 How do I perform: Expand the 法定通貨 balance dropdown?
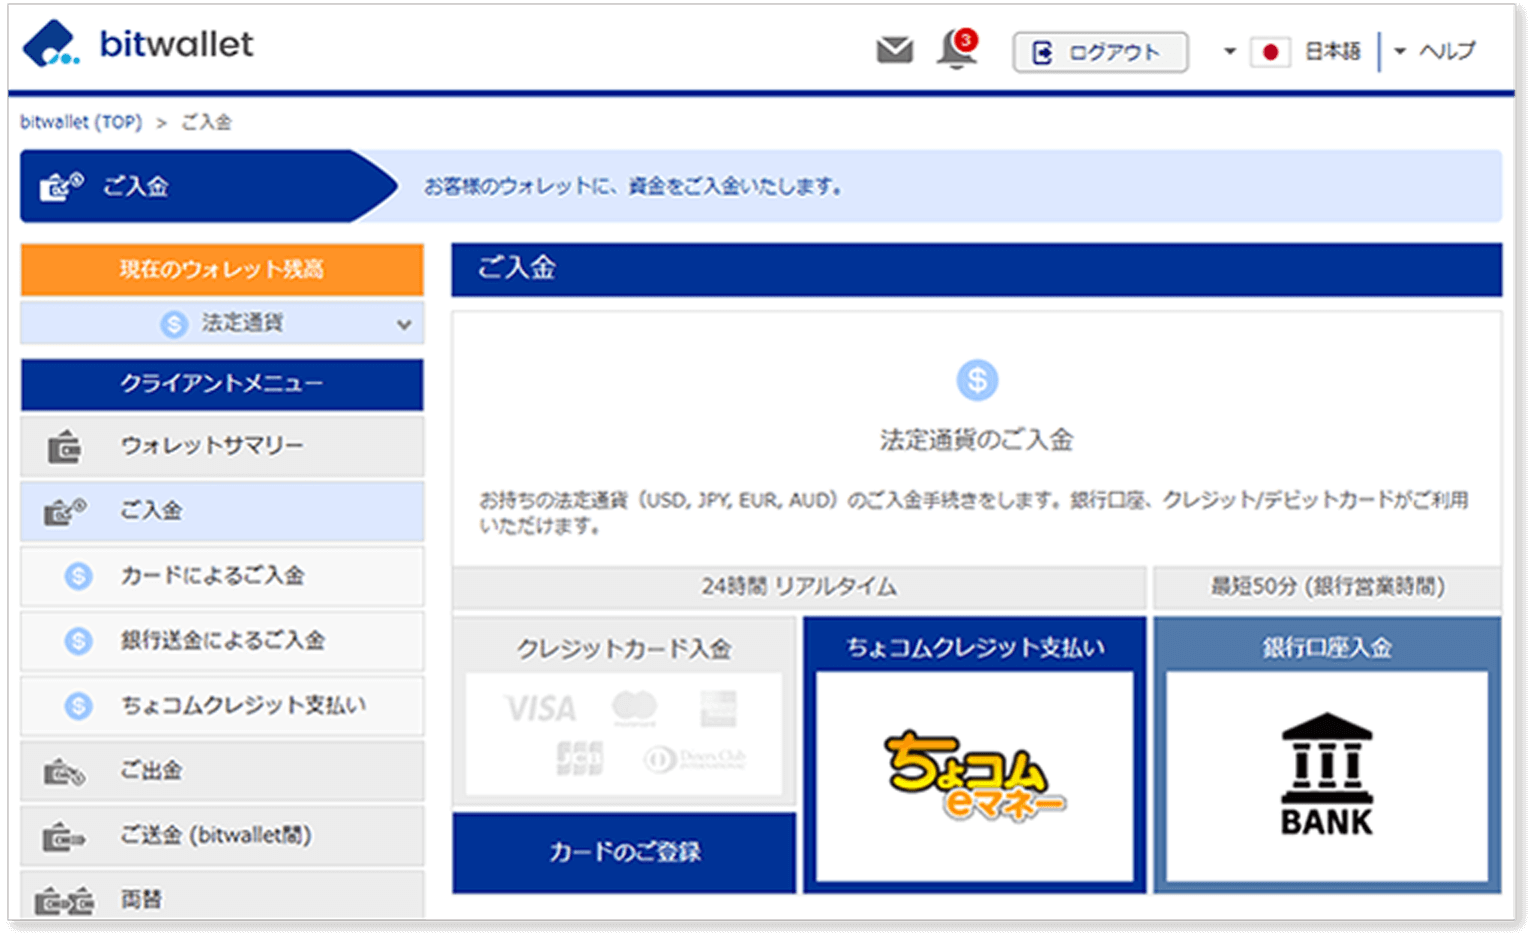click(222, 323)
